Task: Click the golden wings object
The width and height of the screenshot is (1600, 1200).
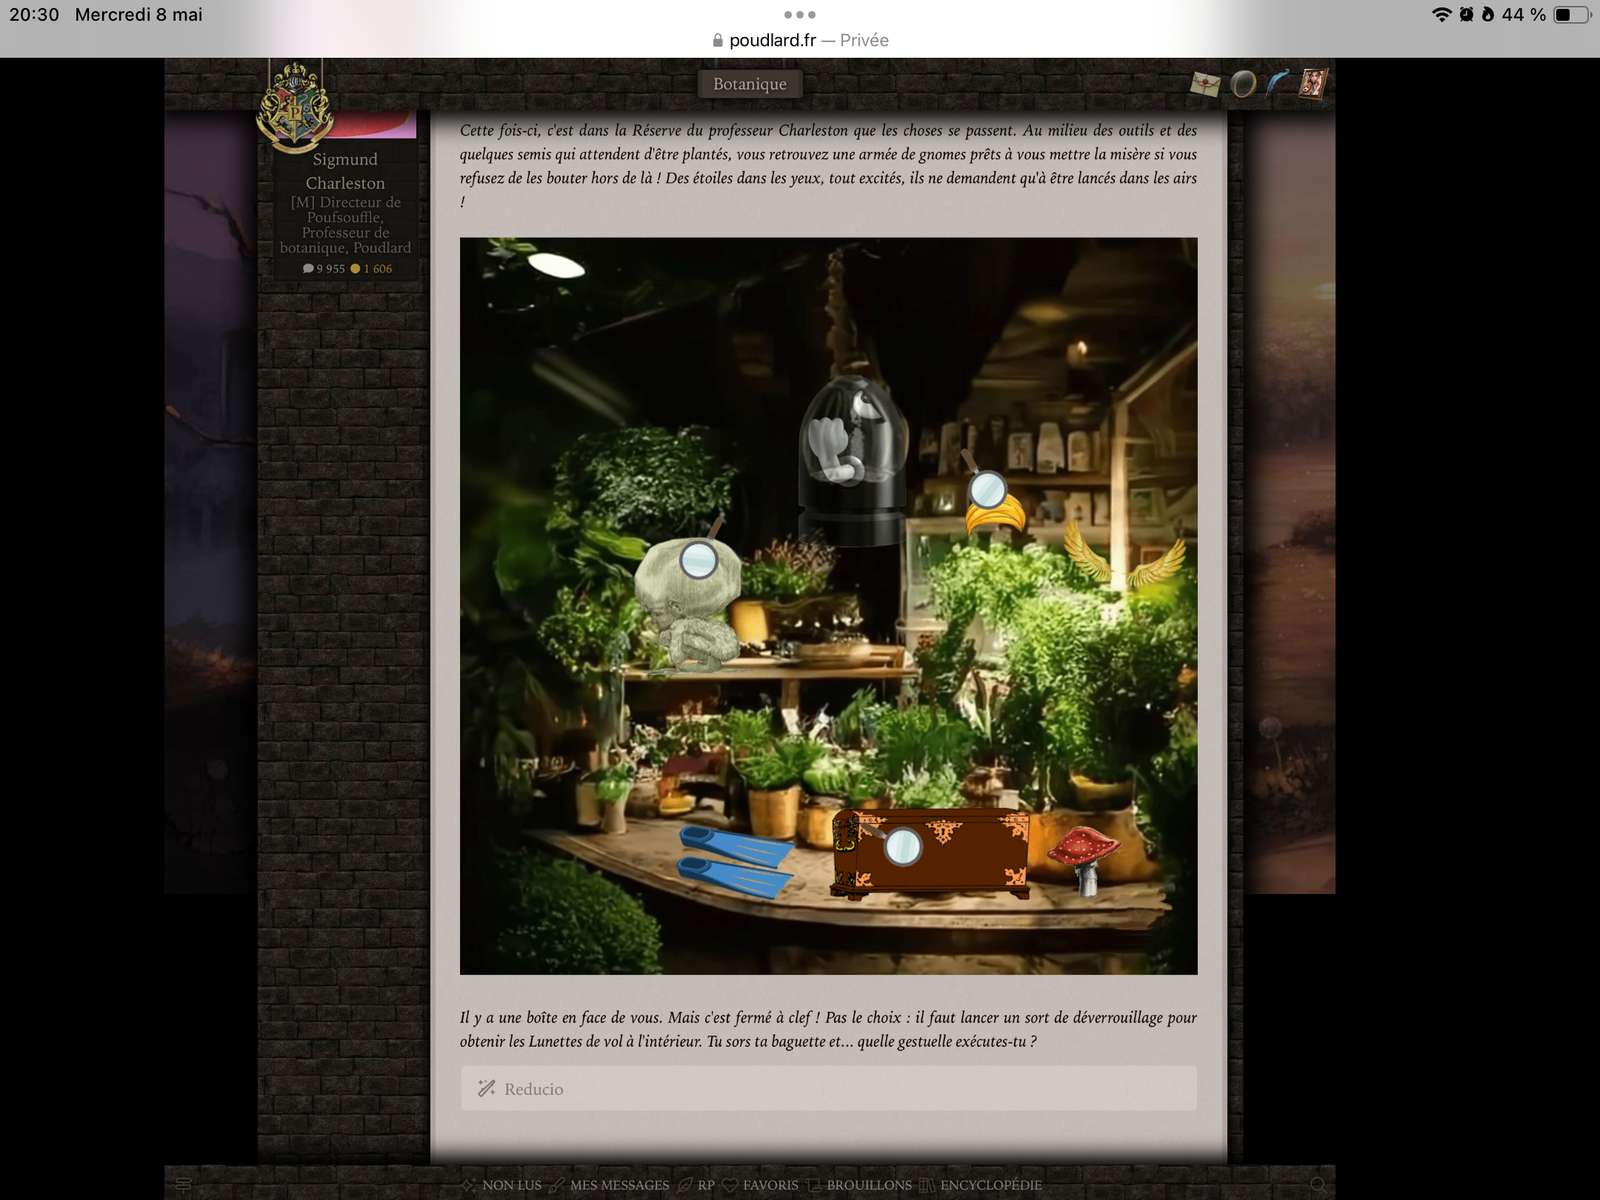Action: pos(1123,554)
